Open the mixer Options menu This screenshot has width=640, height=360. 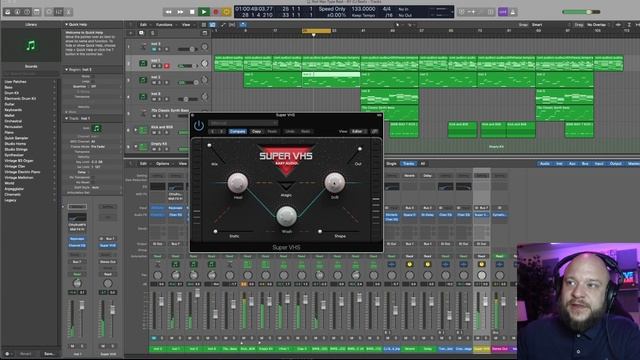click(x=162, y=164)
